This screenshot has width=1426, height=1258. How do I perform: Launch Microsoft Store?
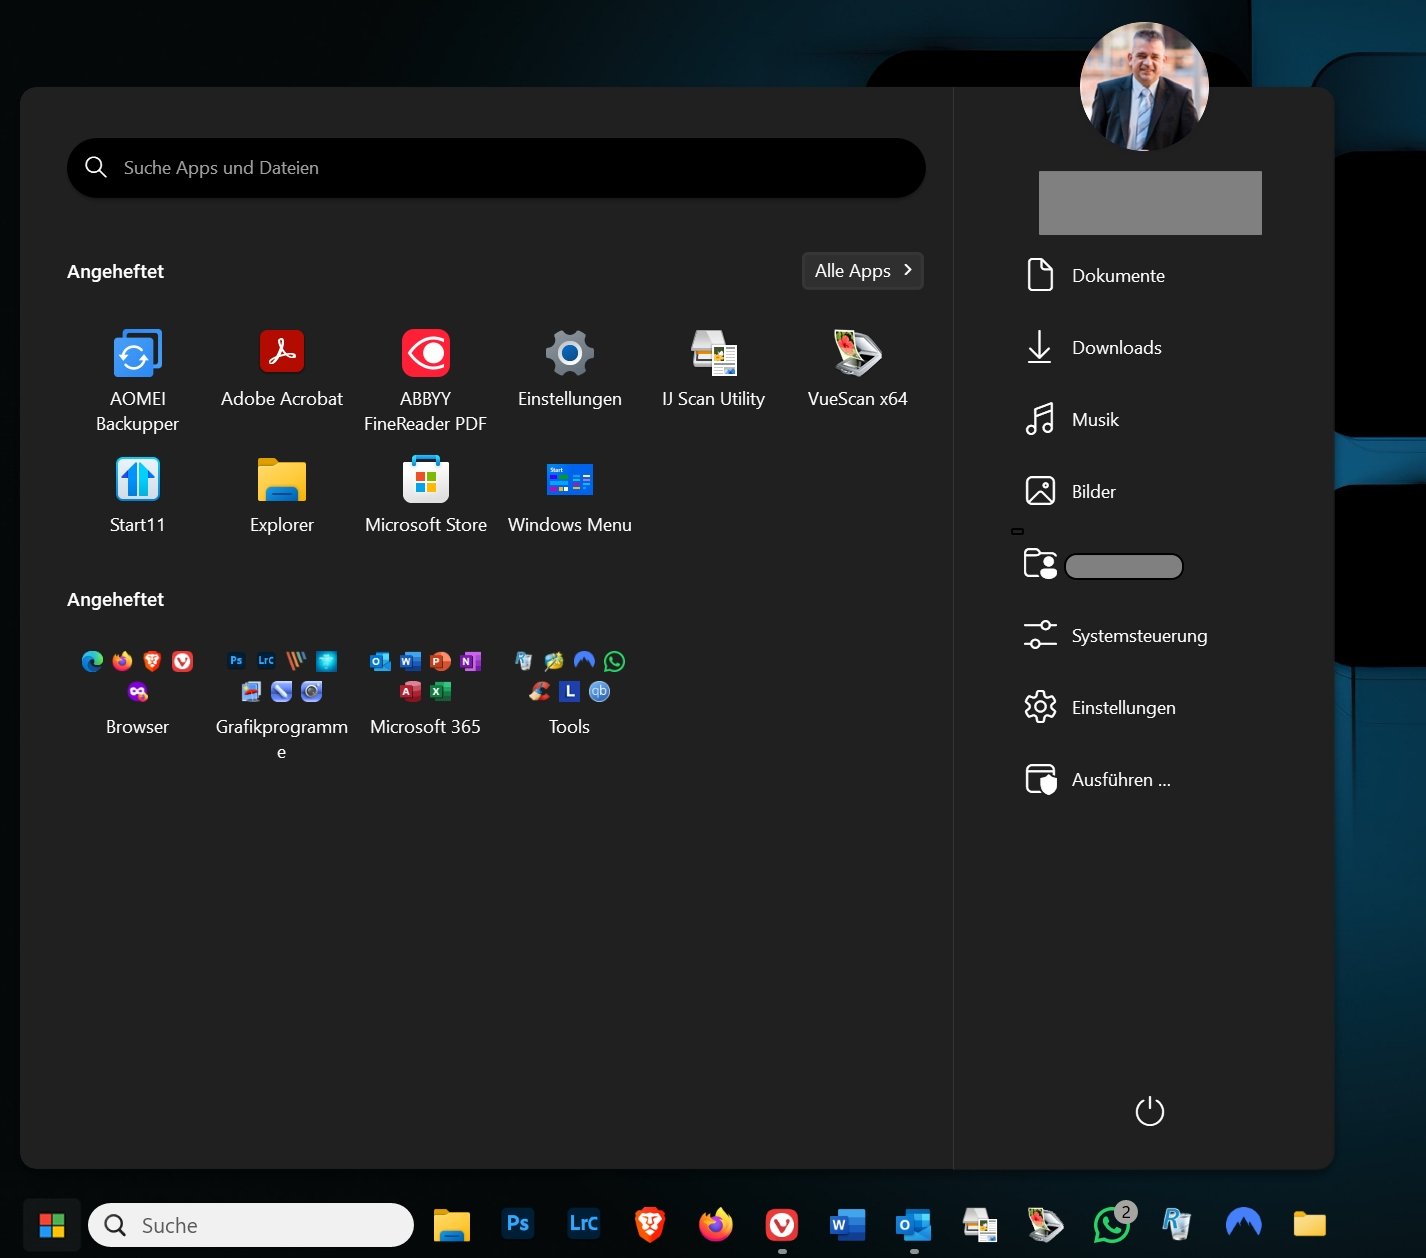click(x=425, y=494)
